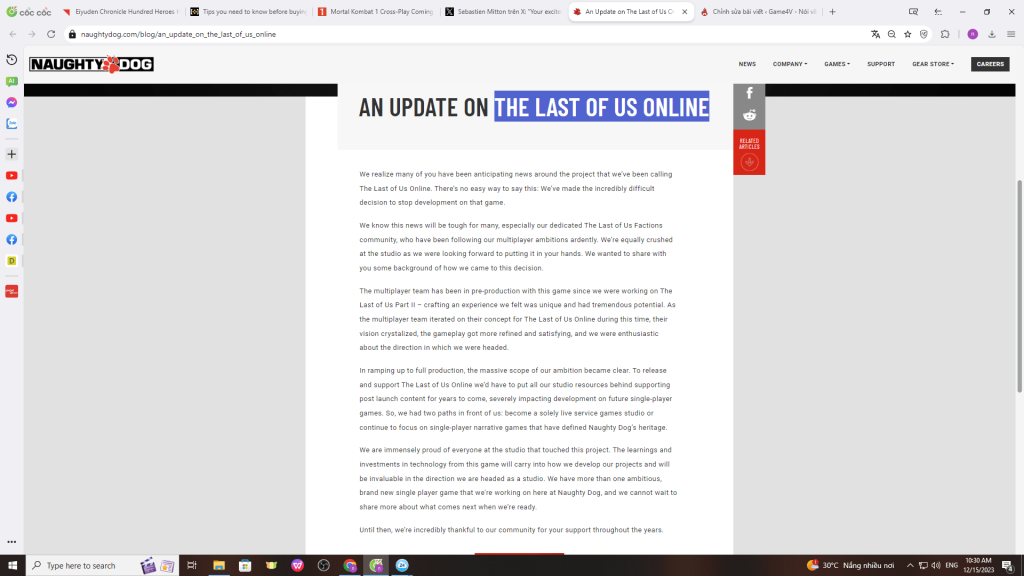This screenshot has height=576, width=1024.
Task: Open the GAMES dropdown
Action: point(836,63)
